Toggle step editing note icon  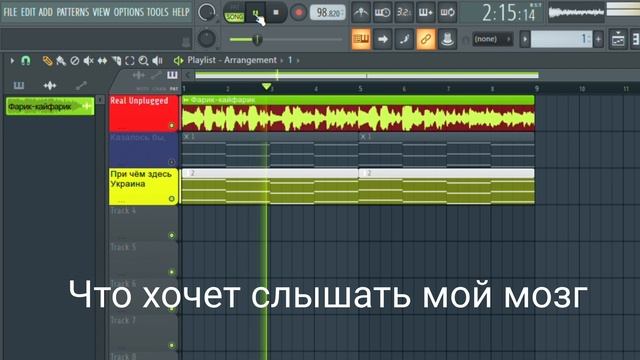(404, 39)
